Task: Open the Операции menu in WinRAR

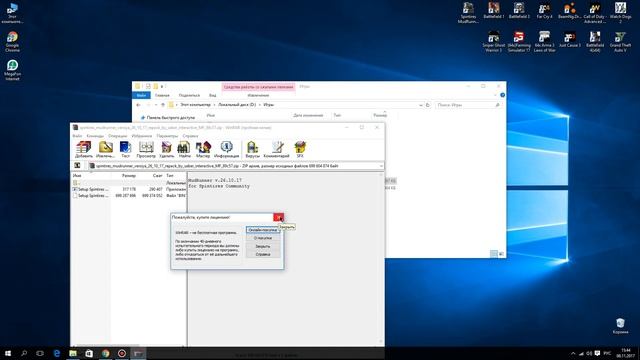Action: coord(118,136)
